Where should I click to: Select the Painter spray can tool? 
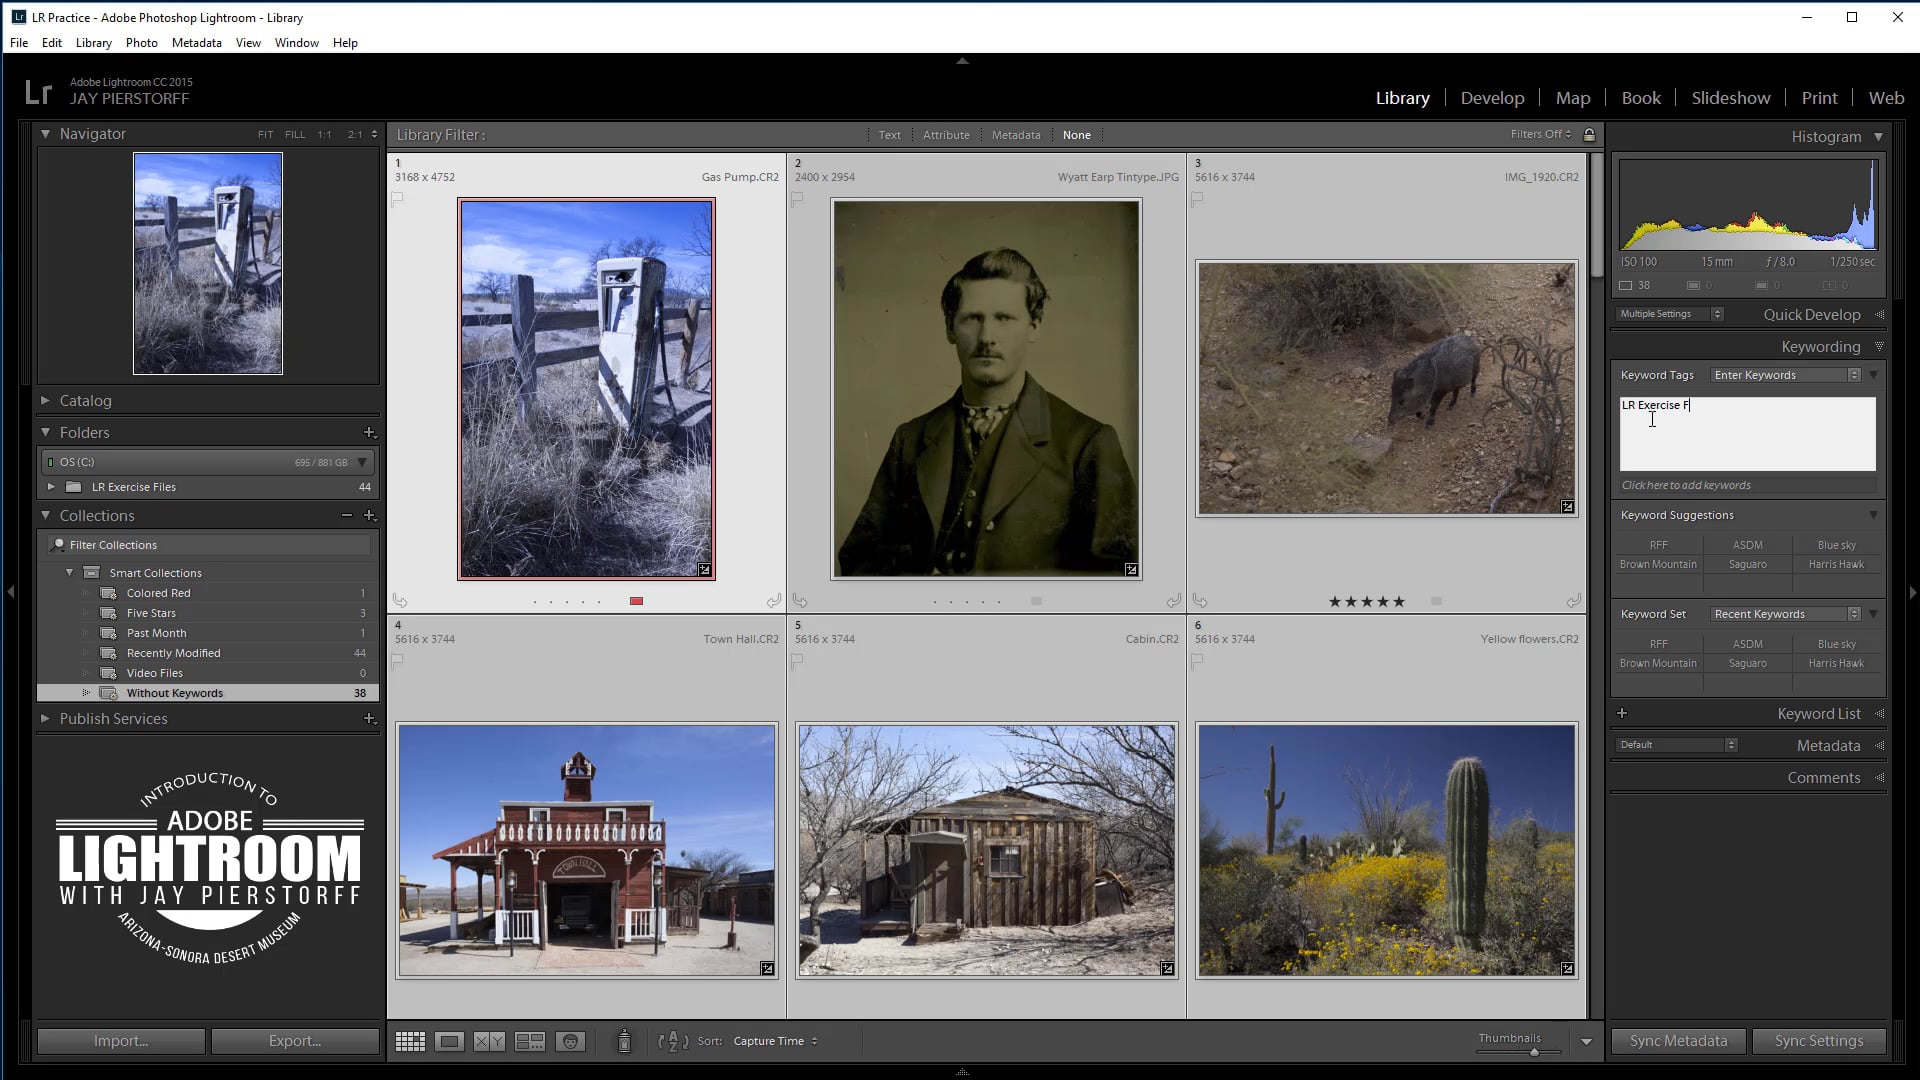click(624, 1041)
